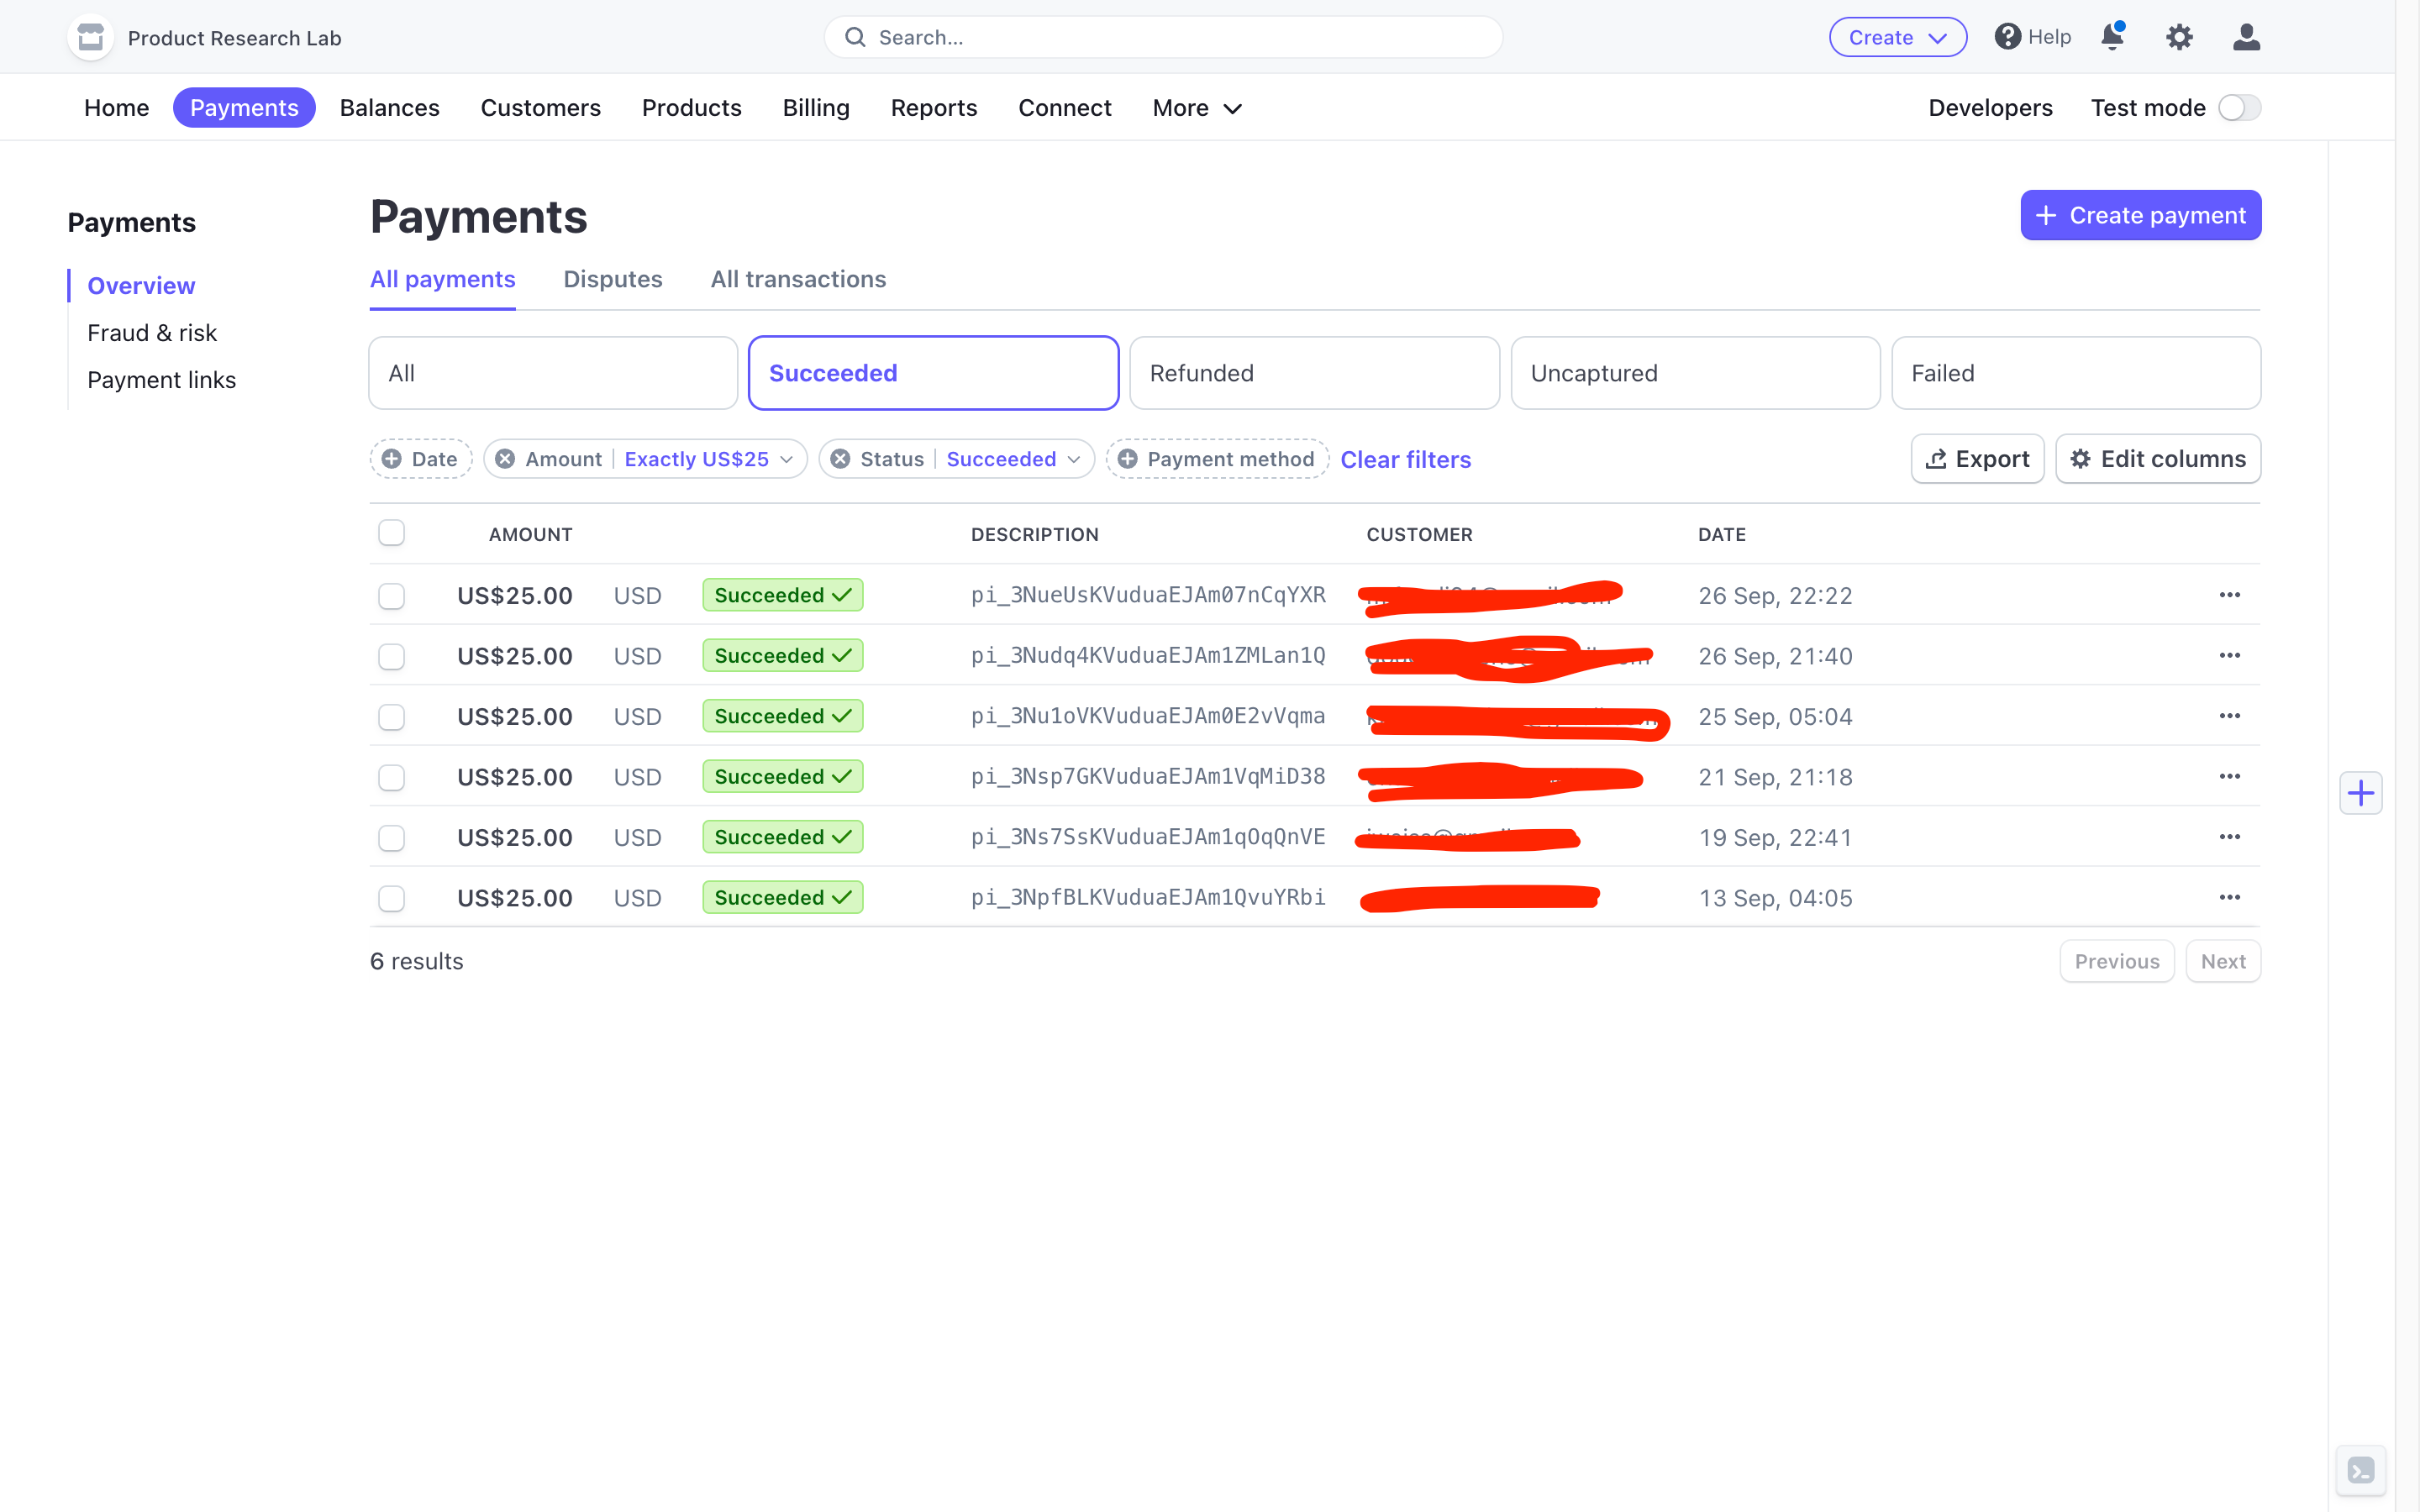Toggle the Test mode switch
Screen dimensions: 2420x1512
[2239, 108]
